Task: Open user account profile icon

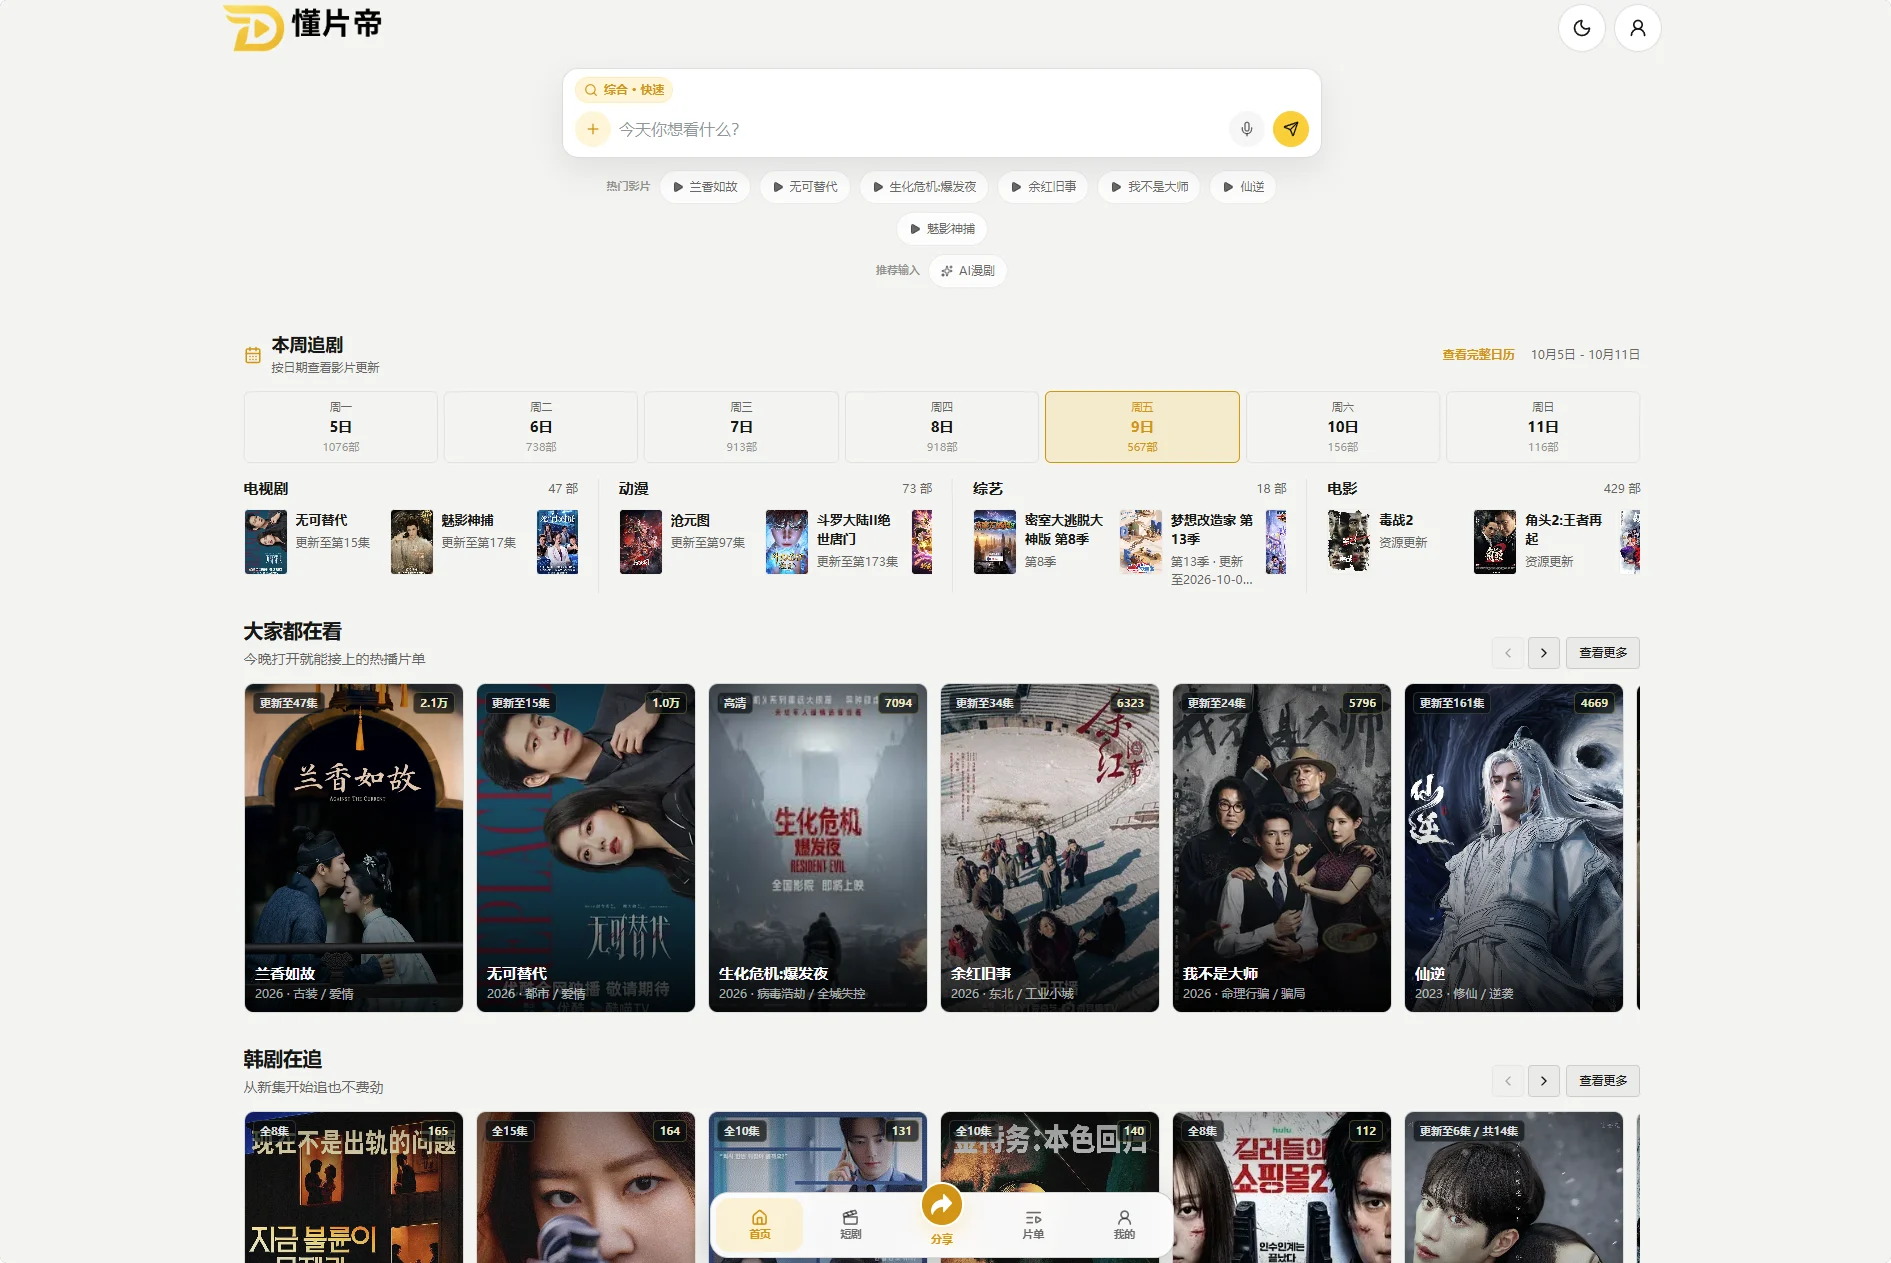Action: coord(1637,28)
